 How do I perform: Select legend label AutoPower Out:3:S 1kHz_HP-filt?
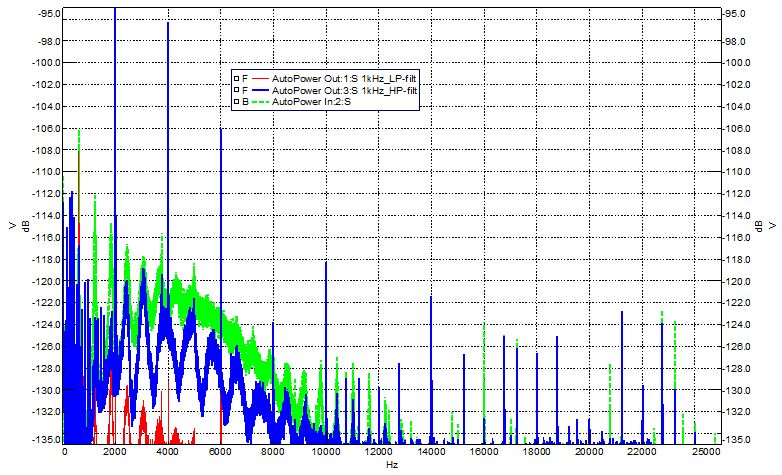[x=344, y=90]
